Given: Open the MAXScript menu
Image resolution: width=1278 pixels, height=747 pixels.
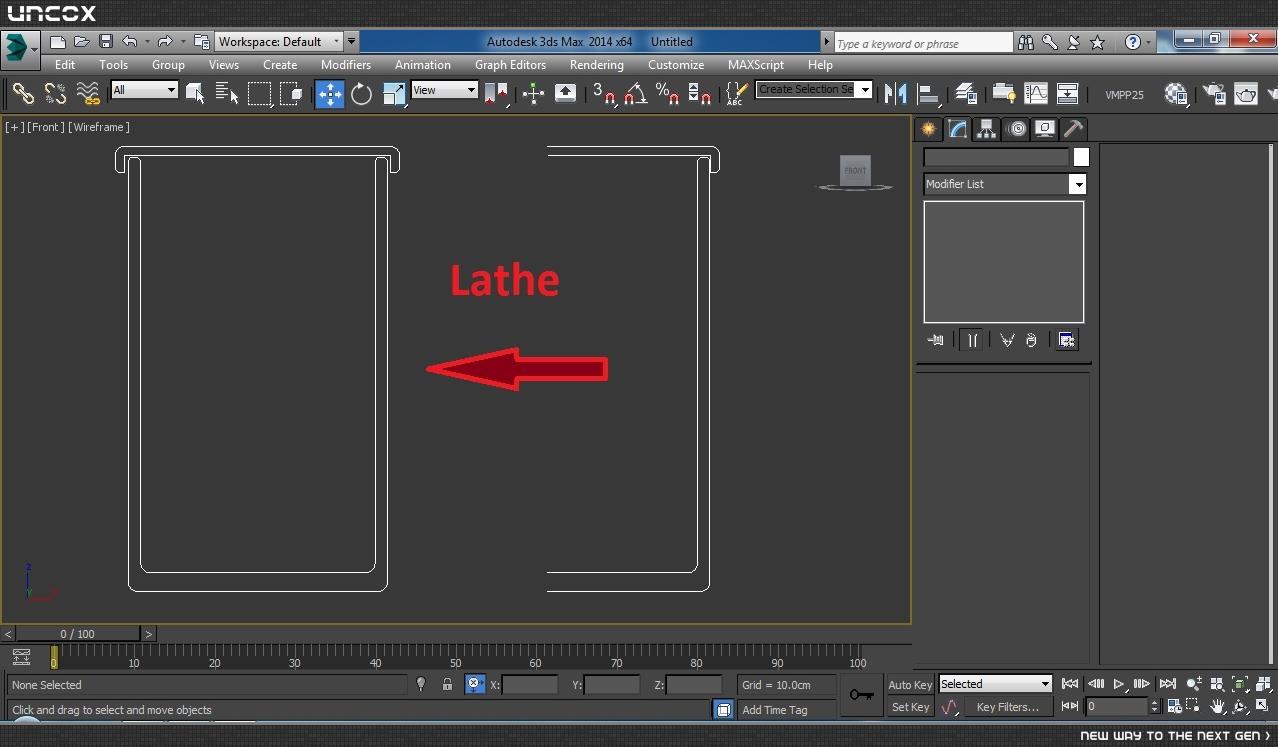Looking at the screenshot, I should coord(756,64).
